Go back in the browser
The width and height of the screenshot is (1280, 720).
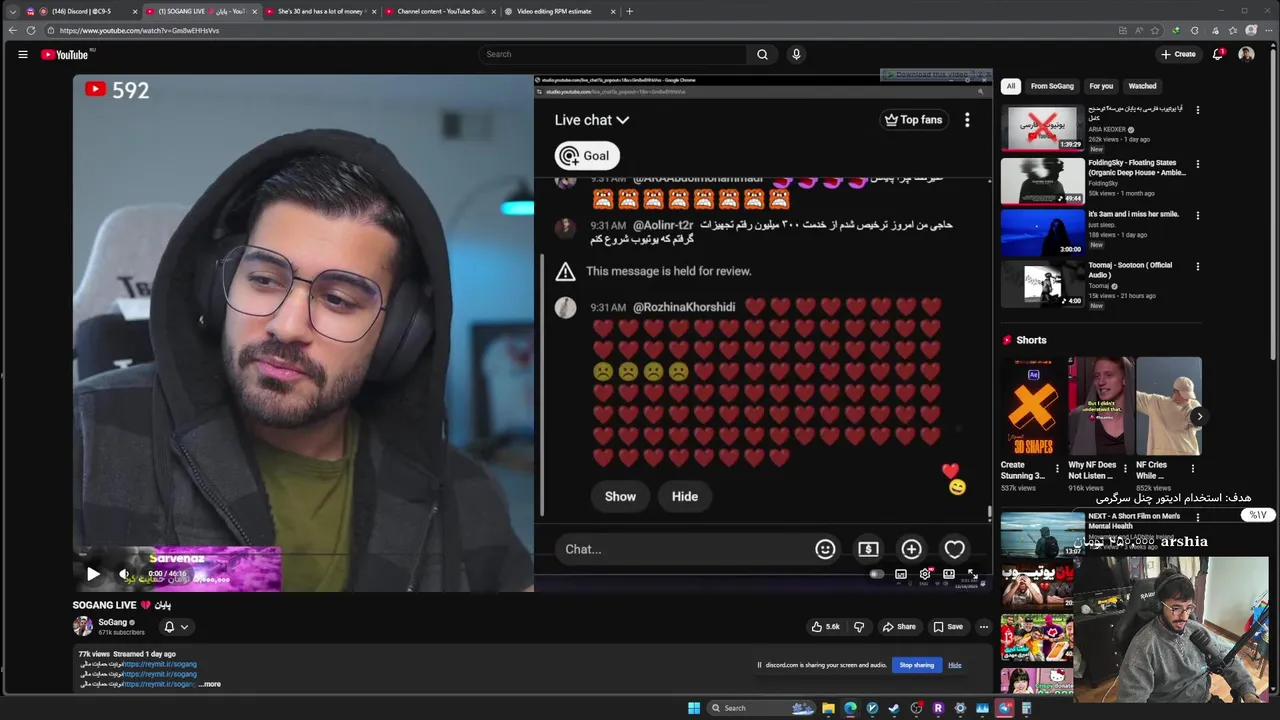point(12,30)
